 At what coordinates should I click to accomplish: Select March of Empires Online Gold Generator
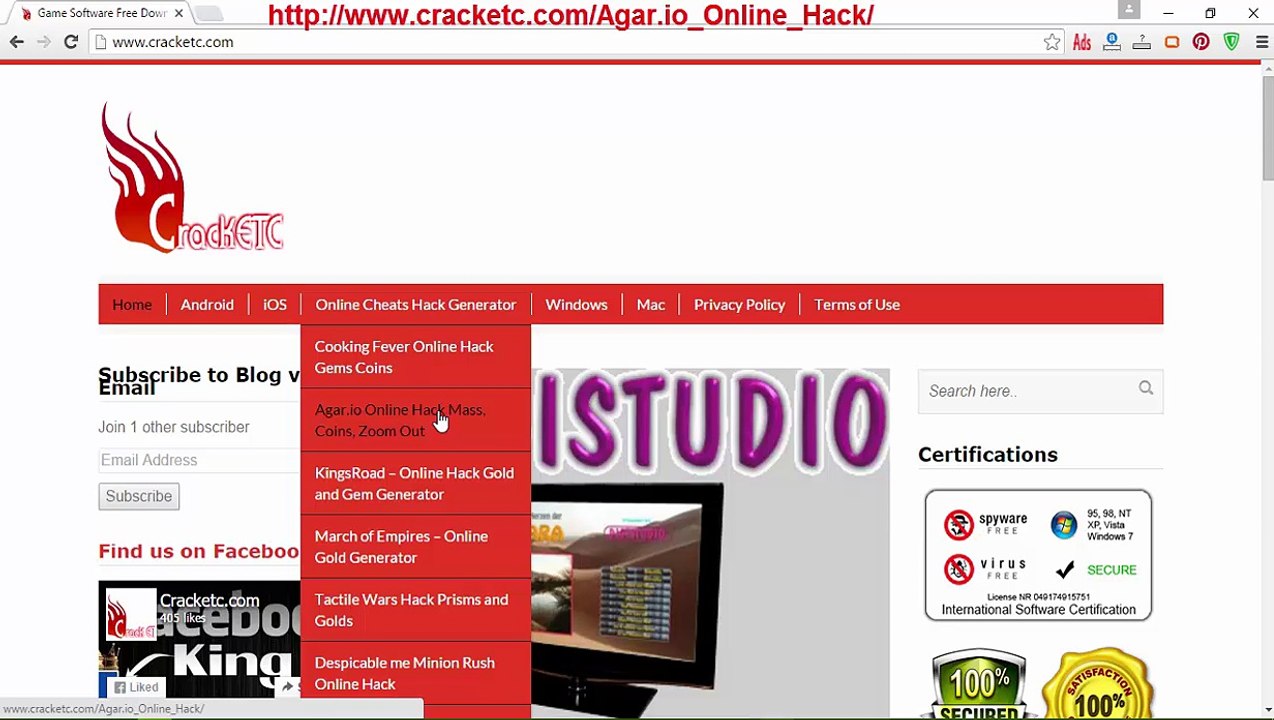[415, 547]
